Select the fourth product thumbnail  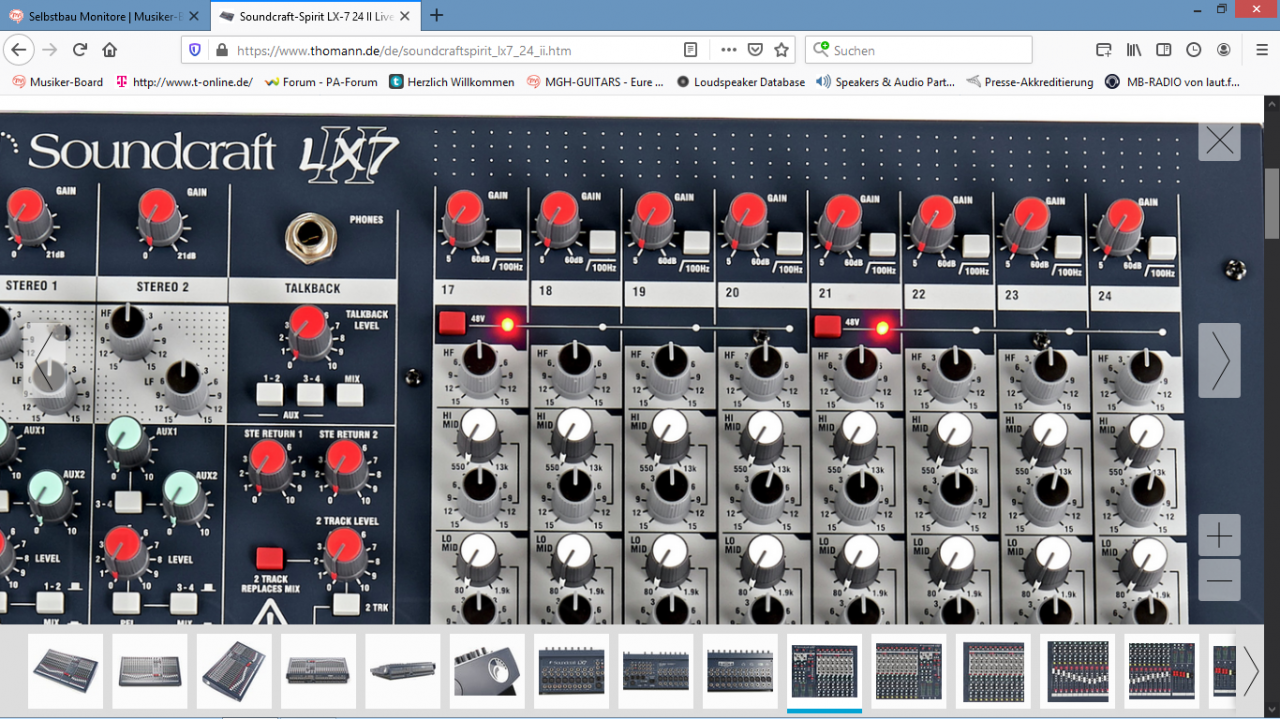[x=318, y=671]
